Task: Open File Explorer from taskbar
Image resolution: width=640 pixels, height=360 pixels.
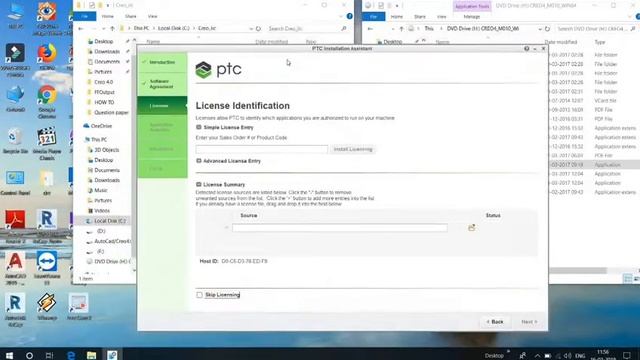Action: click(91, 355)
